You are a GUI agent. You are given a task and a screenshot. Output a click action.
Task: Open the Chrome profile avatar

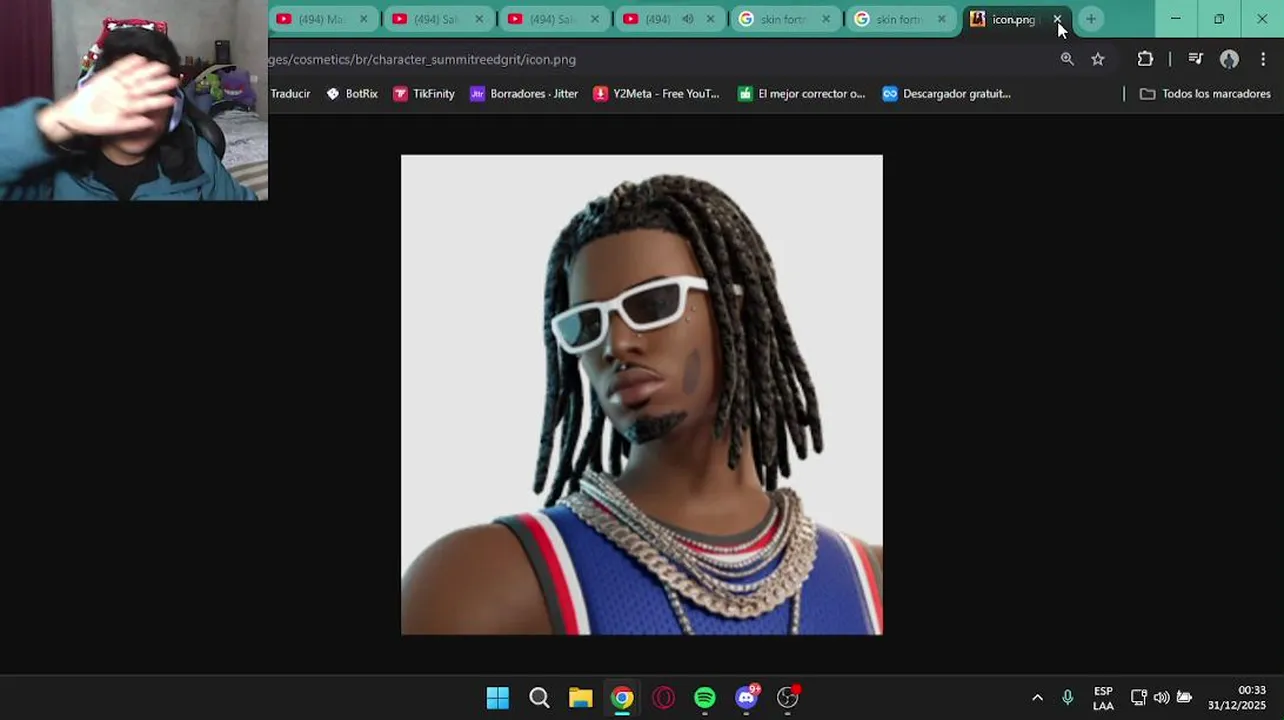pos(1229,59)
